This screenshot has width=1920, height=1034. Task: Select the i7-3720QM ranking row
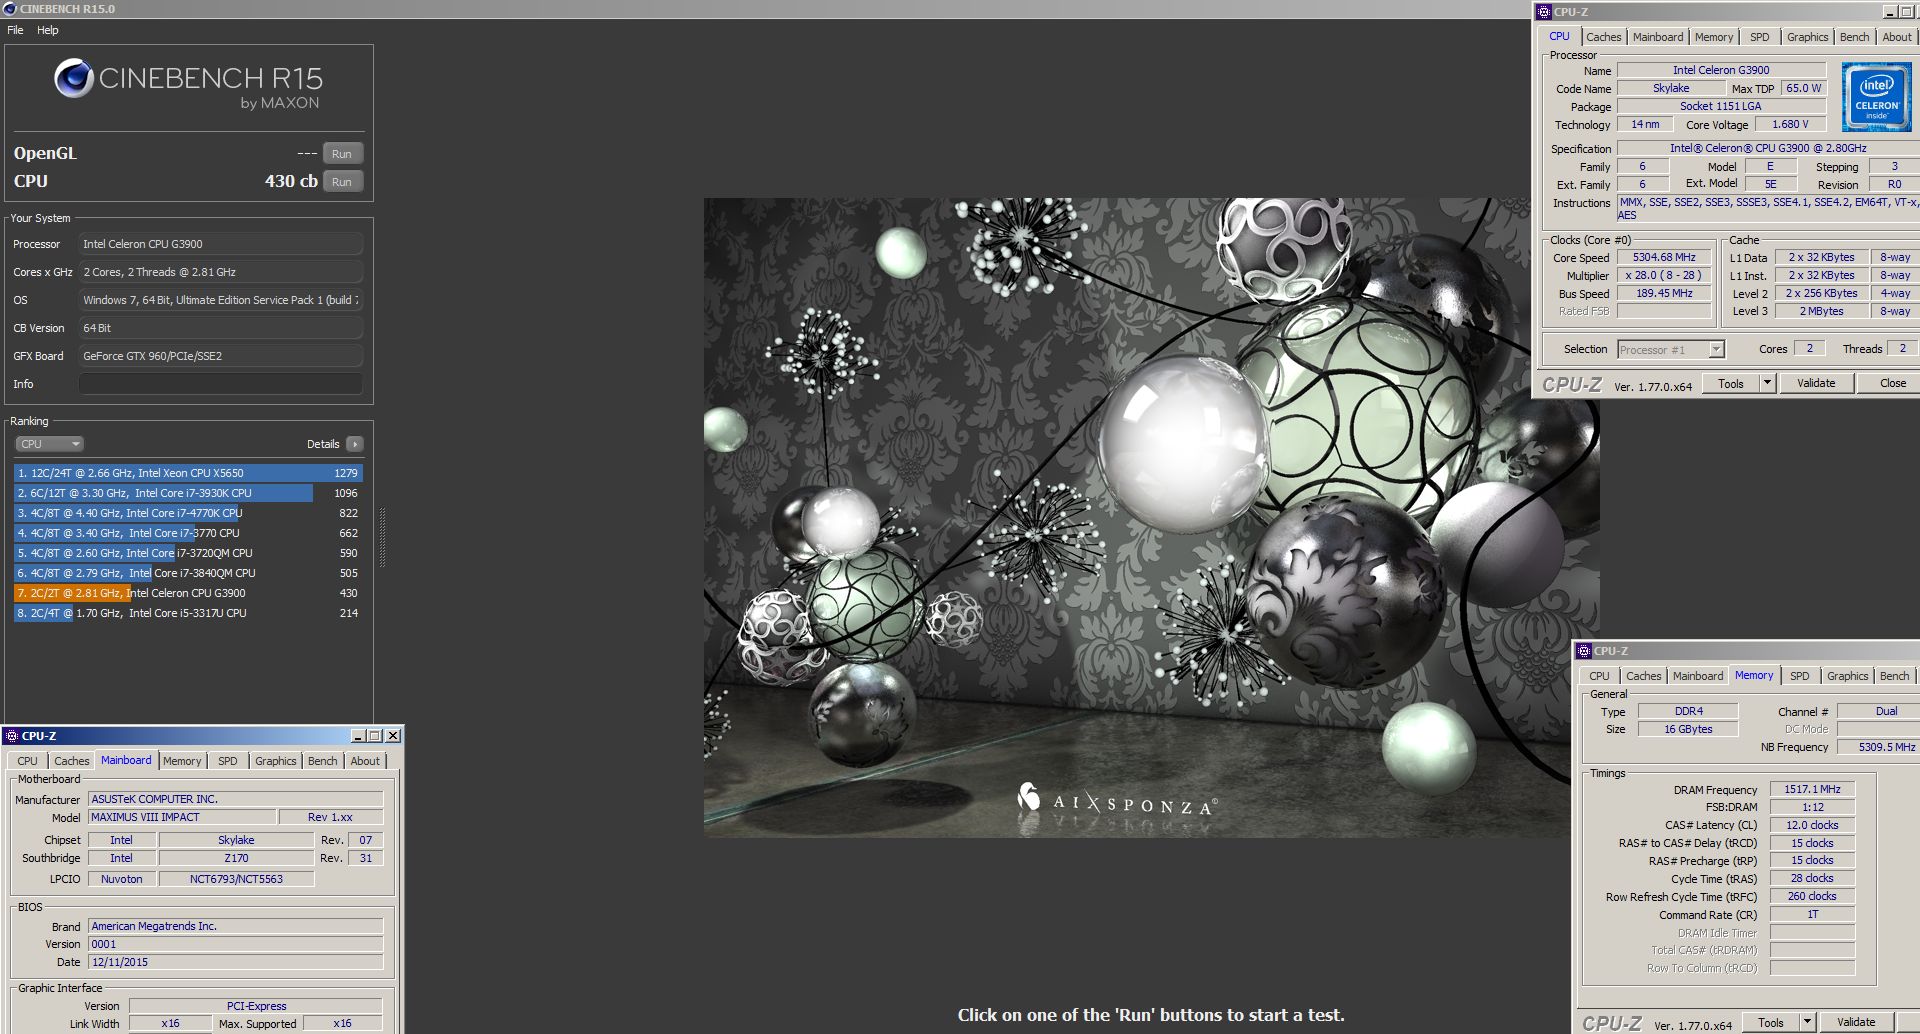[188, 553]
